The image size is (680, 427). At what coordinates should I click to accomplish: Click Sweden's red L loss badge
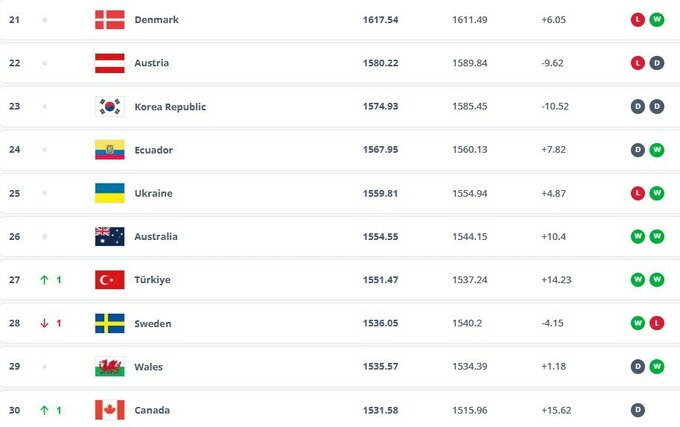(657, 324)
